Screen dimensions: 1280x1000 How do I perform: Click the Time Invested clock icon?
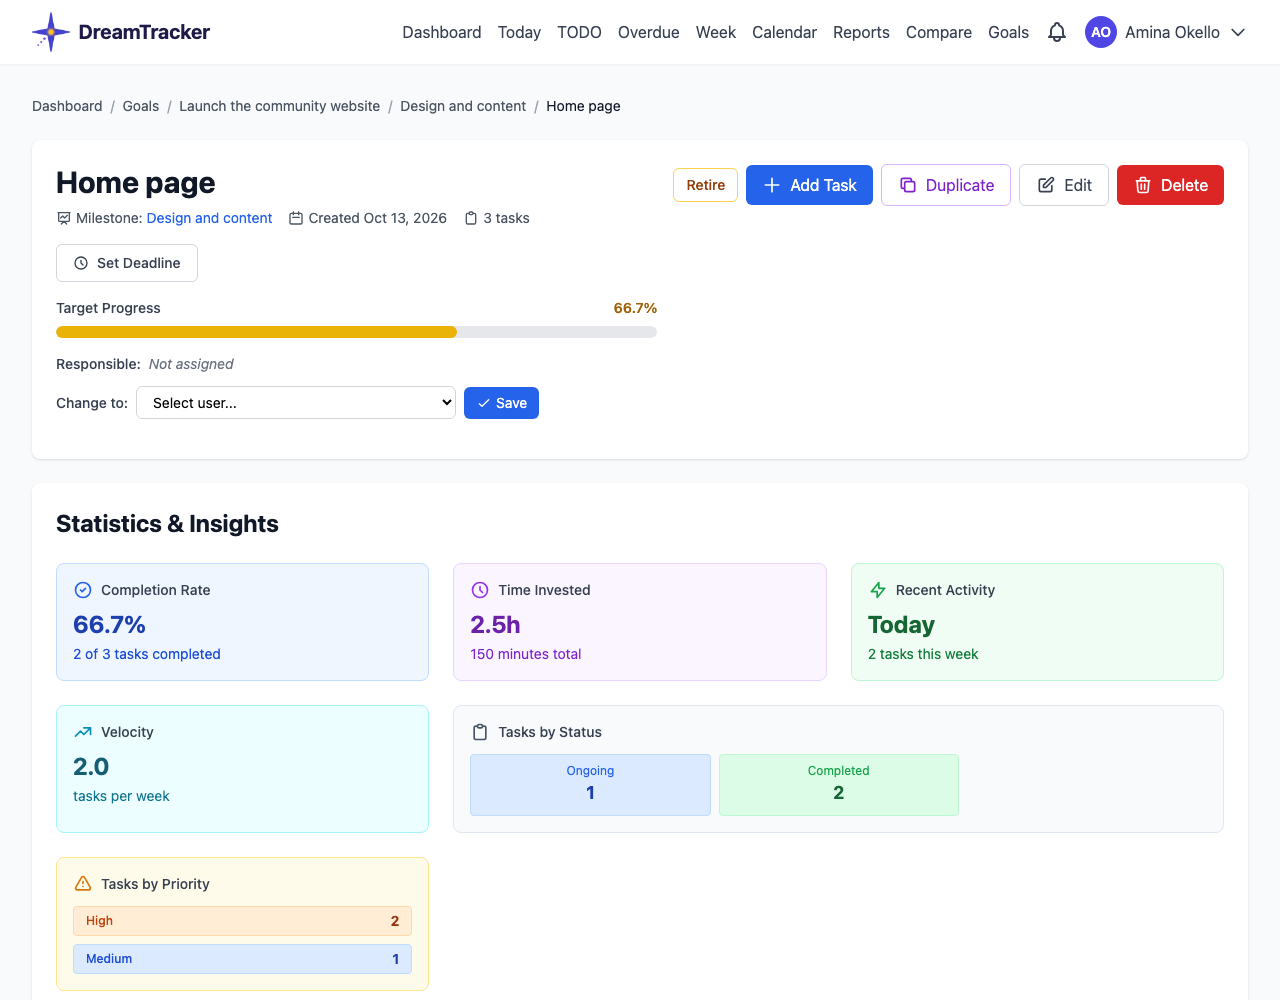(x=480, y=590)
